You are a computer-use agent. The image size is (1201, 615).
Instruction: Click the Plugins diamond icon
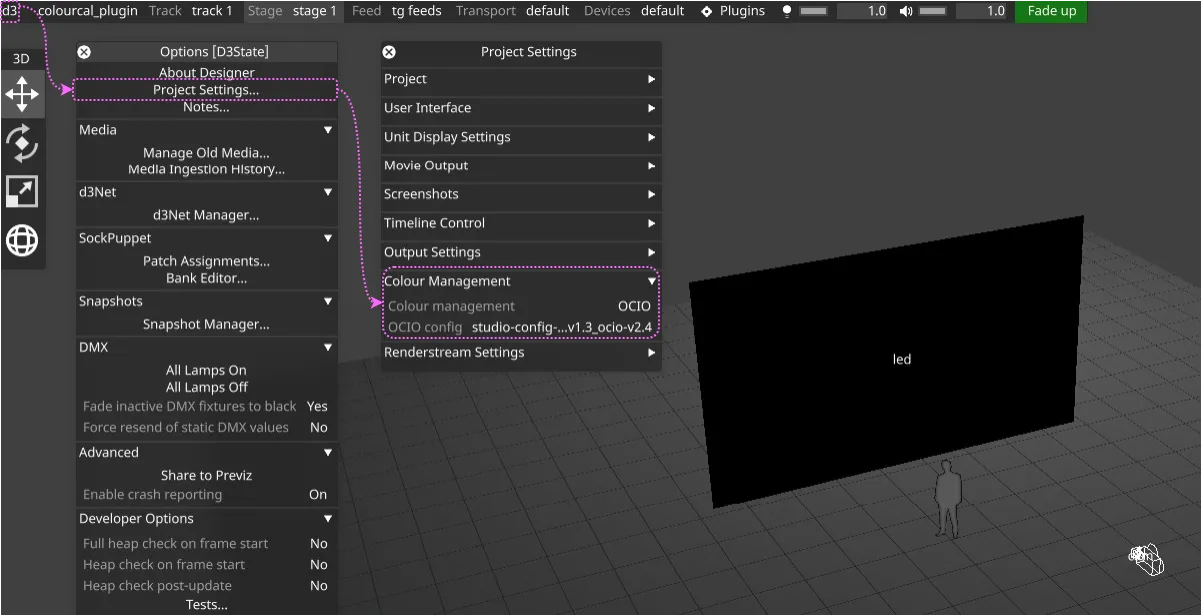pyautogui.click(x=707, y=11)
